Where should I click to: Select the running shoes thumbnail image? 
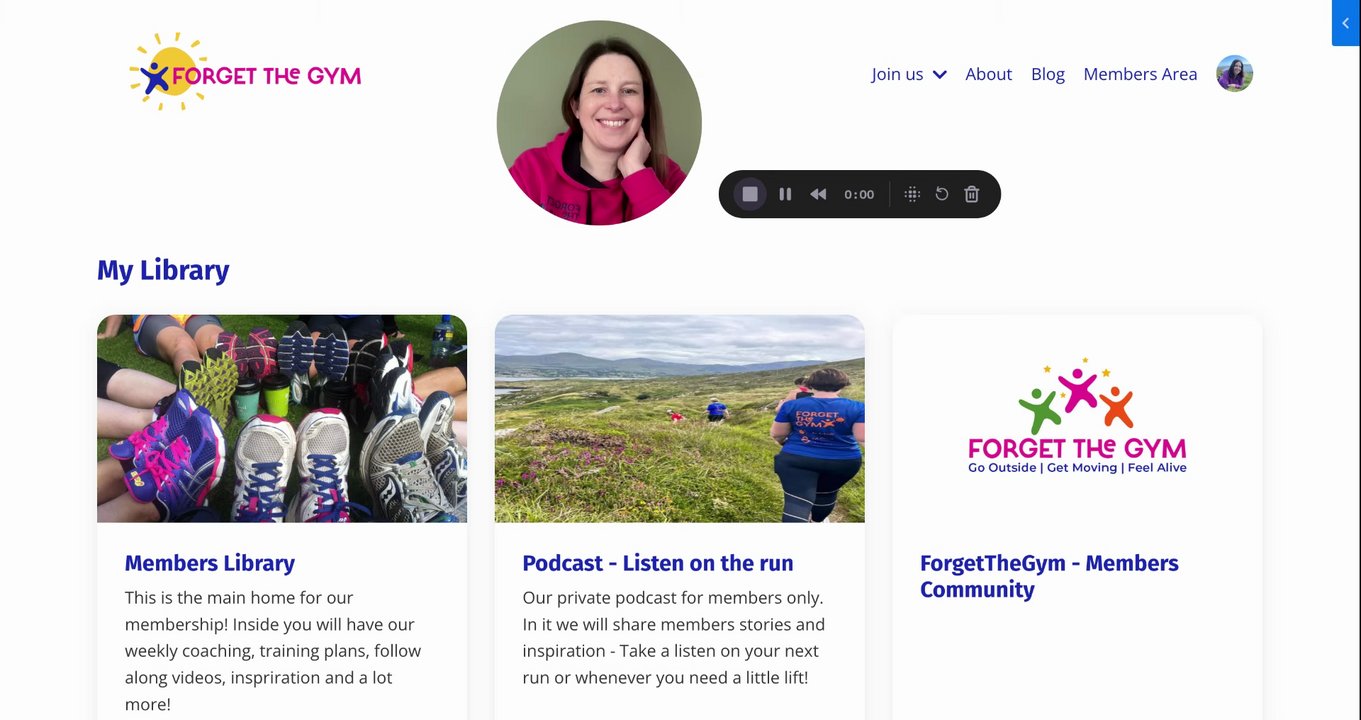pyautogui.click(x=282, y=419)
